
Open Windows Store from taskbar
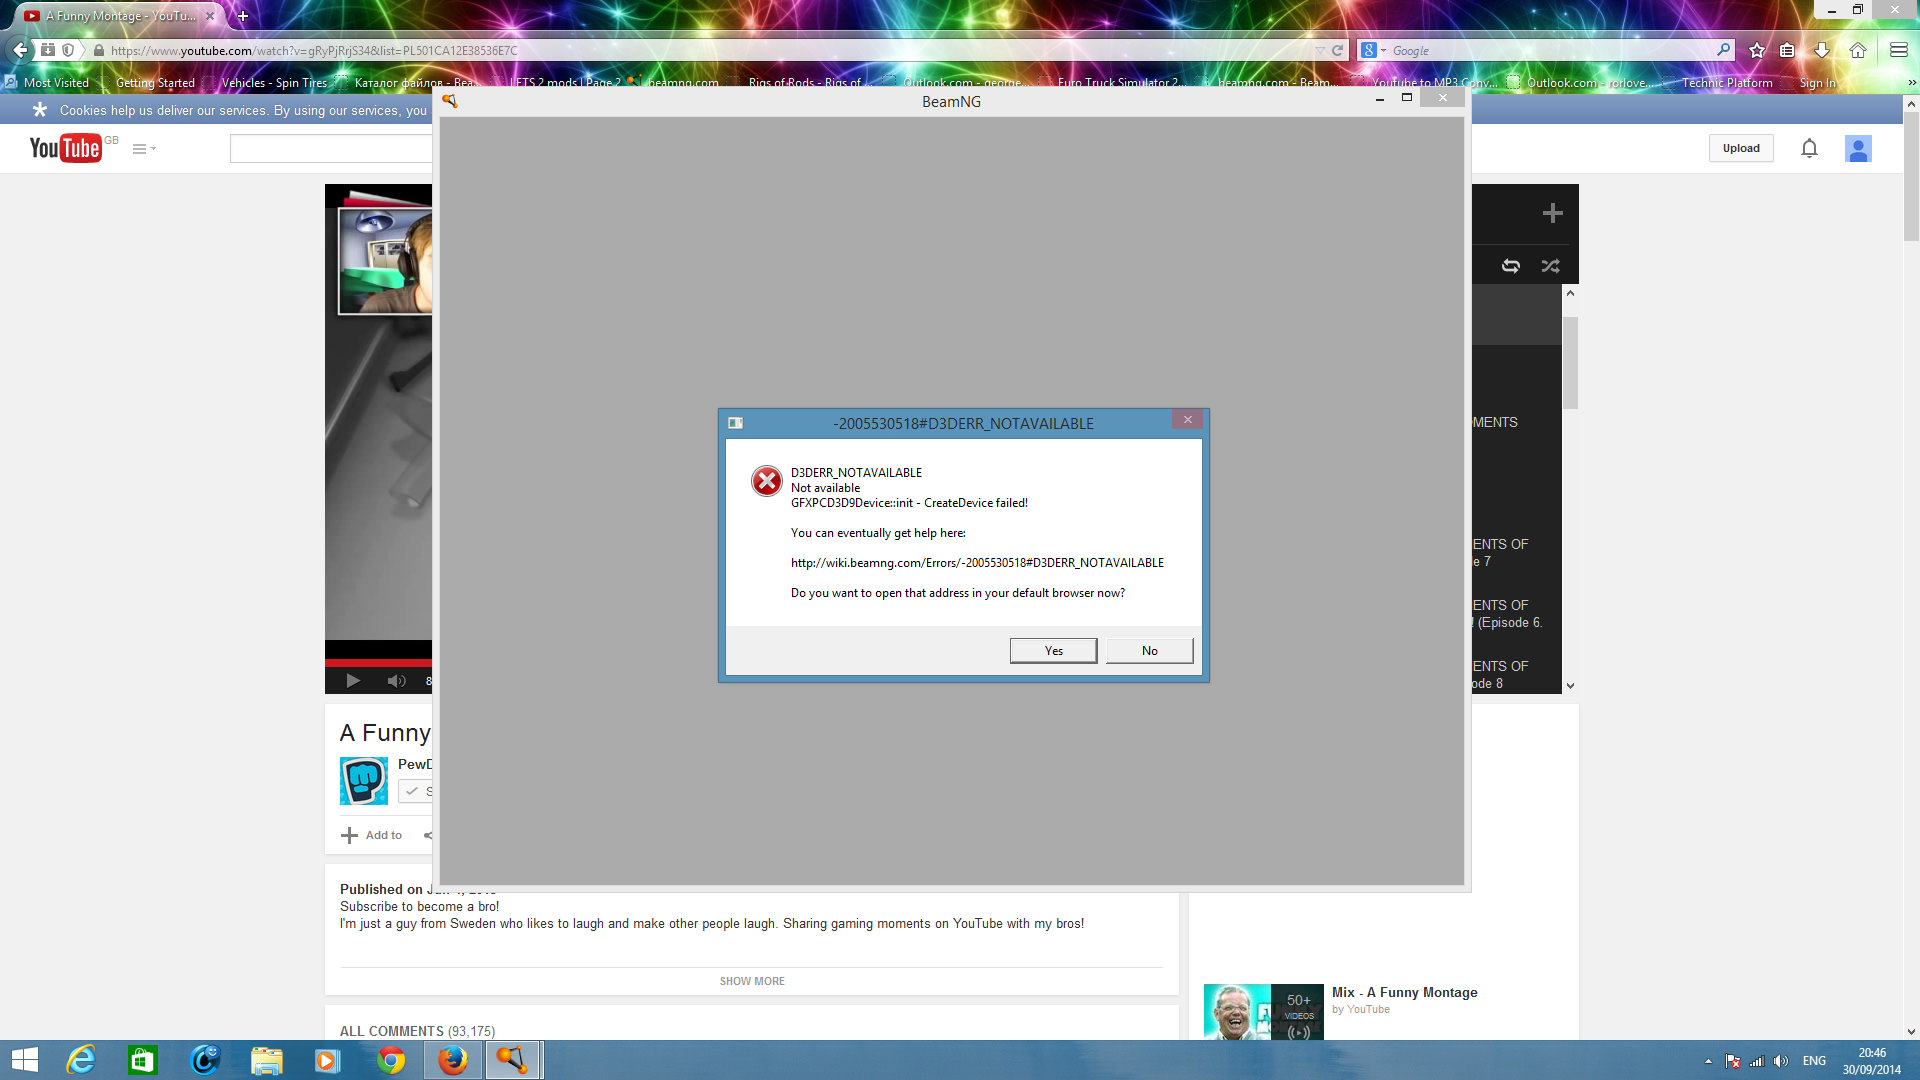point(143,1060)
